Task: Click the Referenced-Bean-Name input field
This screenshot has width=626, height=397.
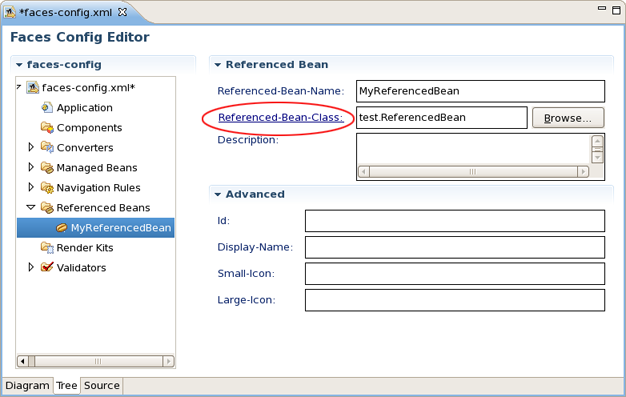Action: [x=480, y=91]
